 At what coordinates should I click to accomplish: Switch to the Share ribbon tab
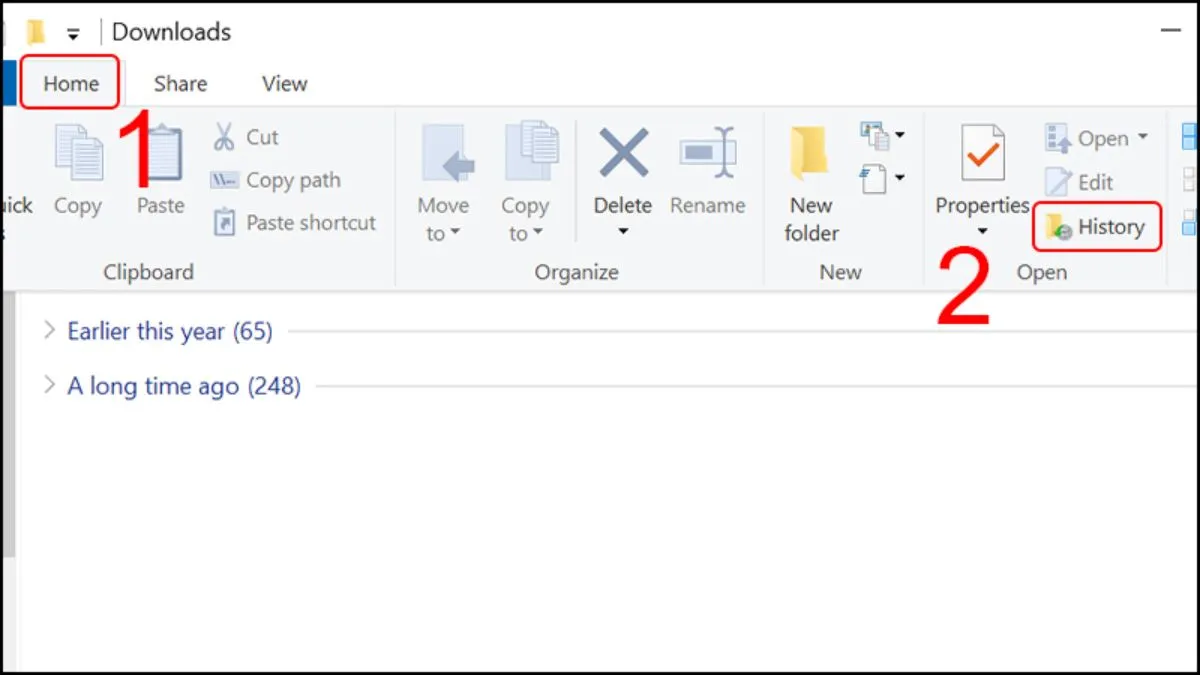coord(179,83)
